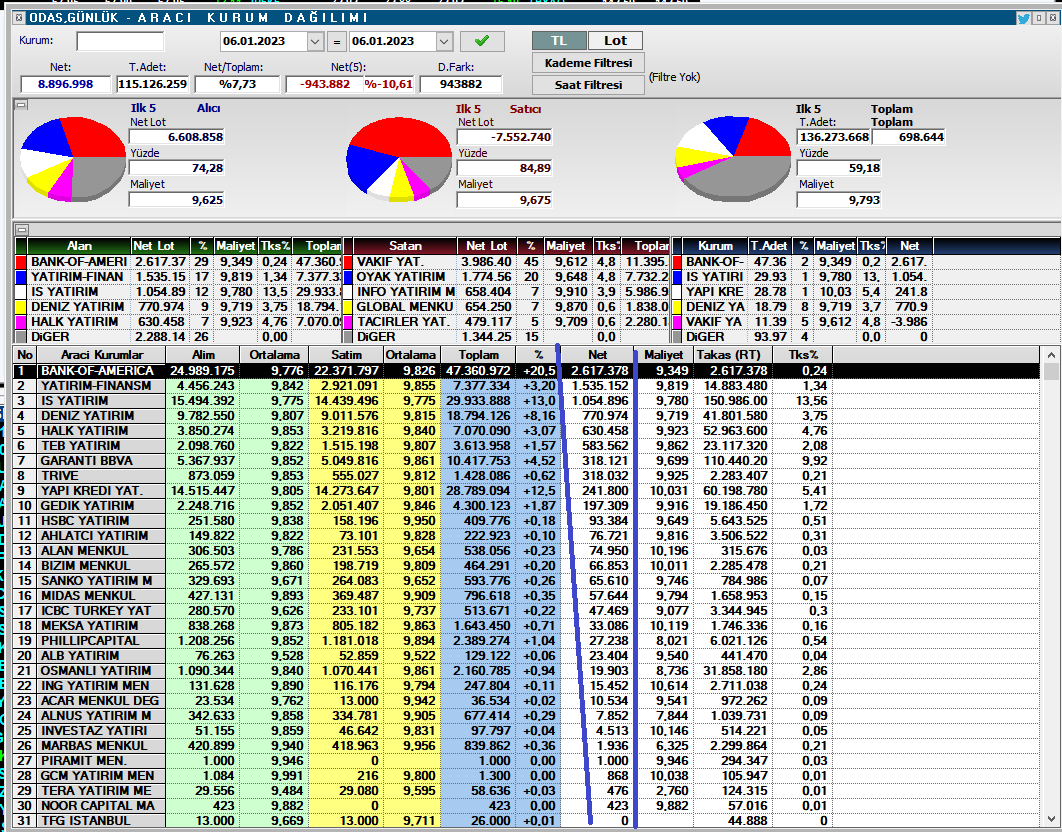Click the Alan header of buyers table
The width and height of the screenshot is (1062, 832).
click(x=79, y=246)
